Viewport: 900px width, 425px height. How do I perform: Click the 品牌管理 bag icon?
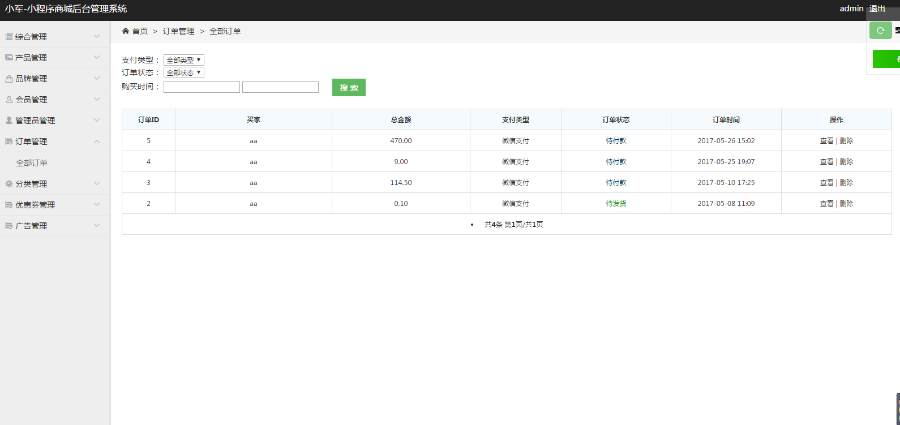pyautogui.click(x=9, y=79)
